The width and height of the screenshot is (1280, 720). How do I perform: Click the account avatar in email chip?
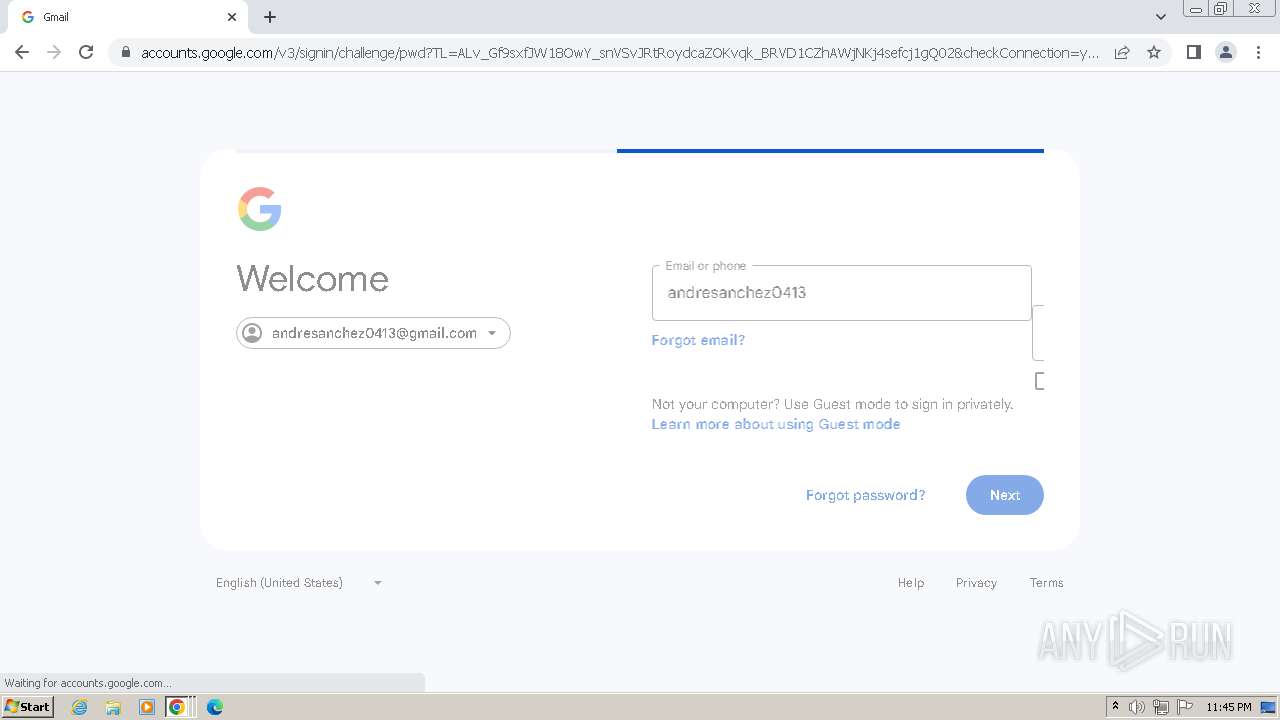(252, 333)
